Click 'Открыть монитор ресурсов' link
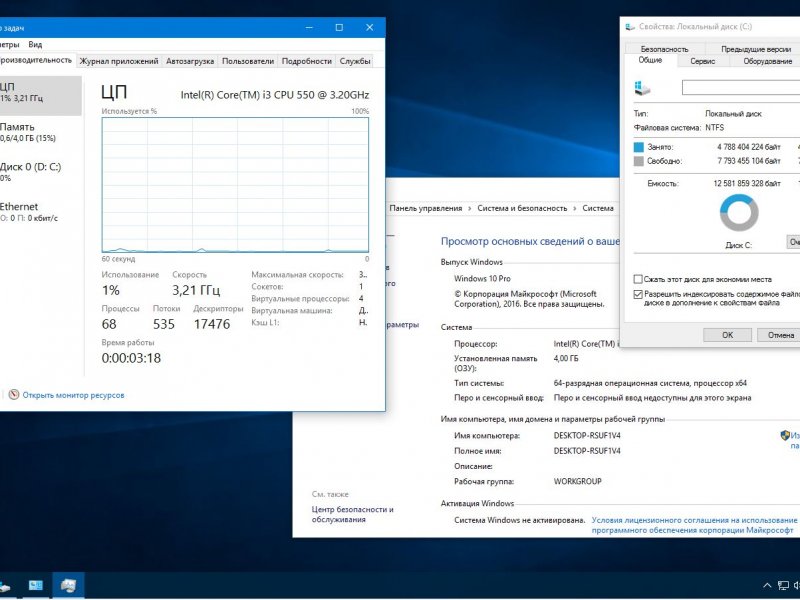800x600 pixels. click(73, 395)
